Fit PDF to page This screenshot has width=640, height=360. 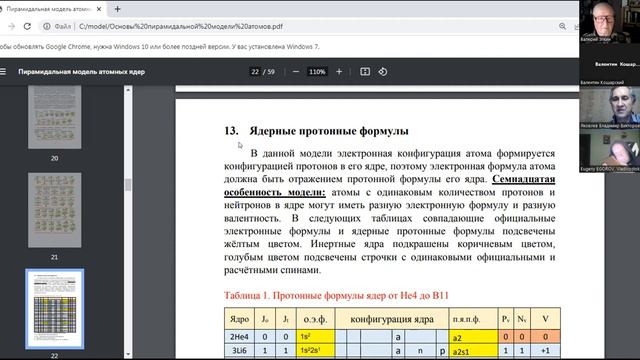point(365,72)
